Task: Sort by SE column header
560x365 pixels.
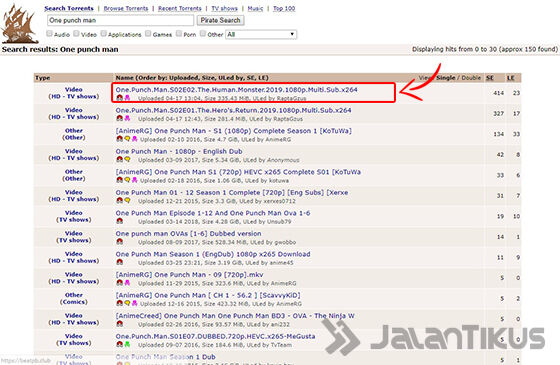Action: click(x=490, y=78)
